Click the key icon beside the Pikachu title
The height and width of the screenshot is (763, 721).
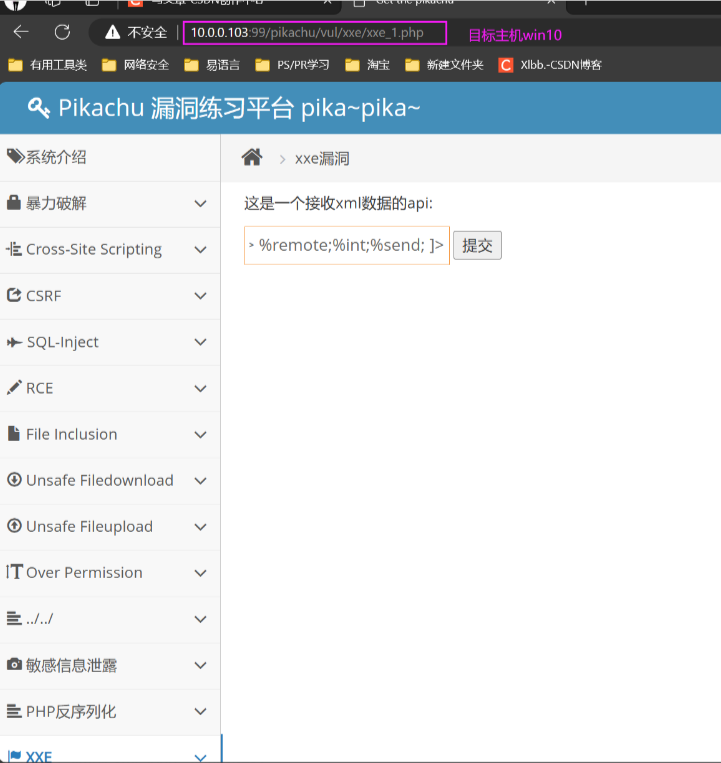pos(38,108)
